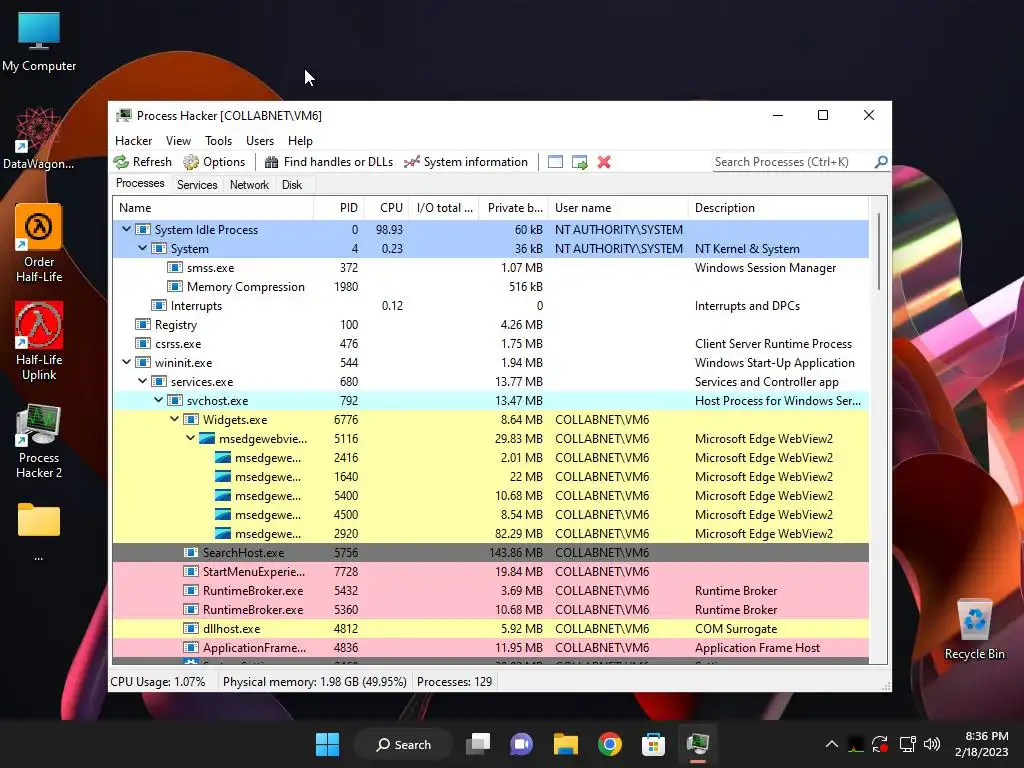Sort by the Name column header
This screenshot has height=768, width=1024.
(213, 208)
